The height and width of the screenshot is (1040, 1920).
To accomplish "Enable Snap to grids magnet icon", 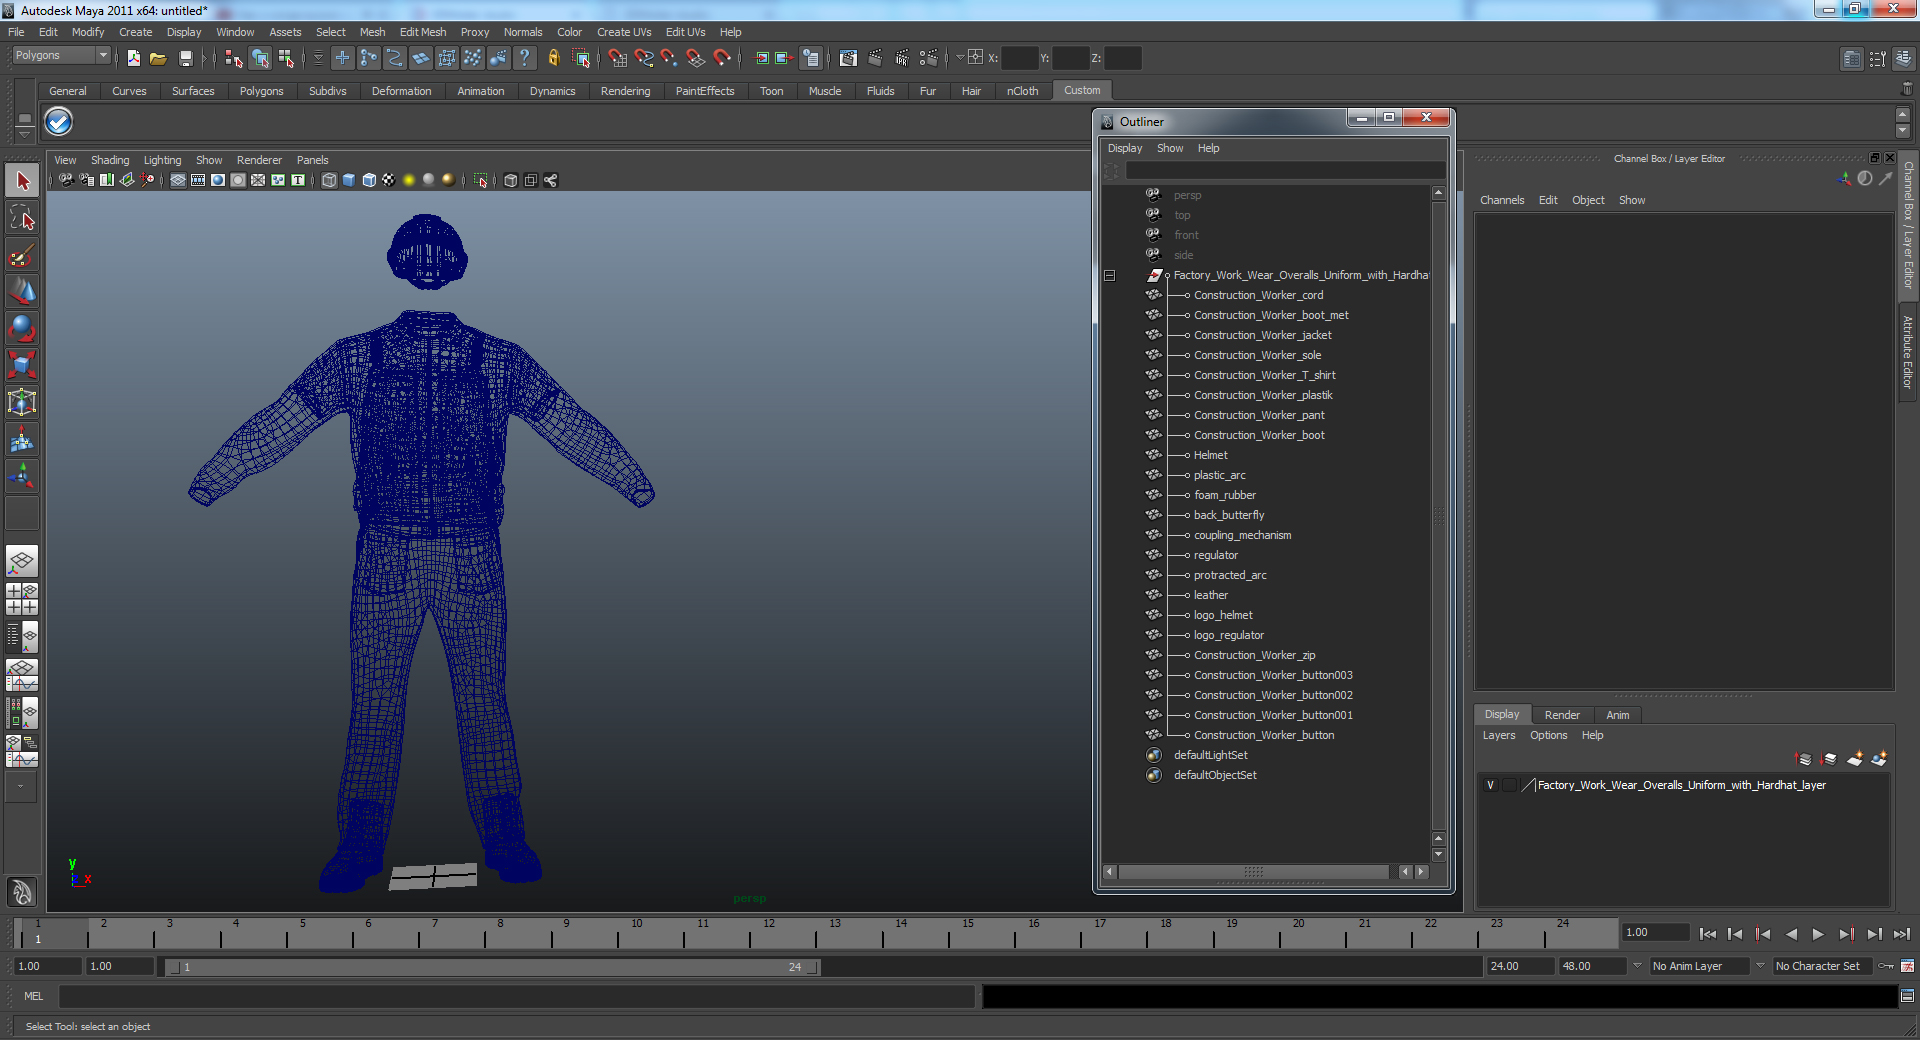I will pos(617,59).
